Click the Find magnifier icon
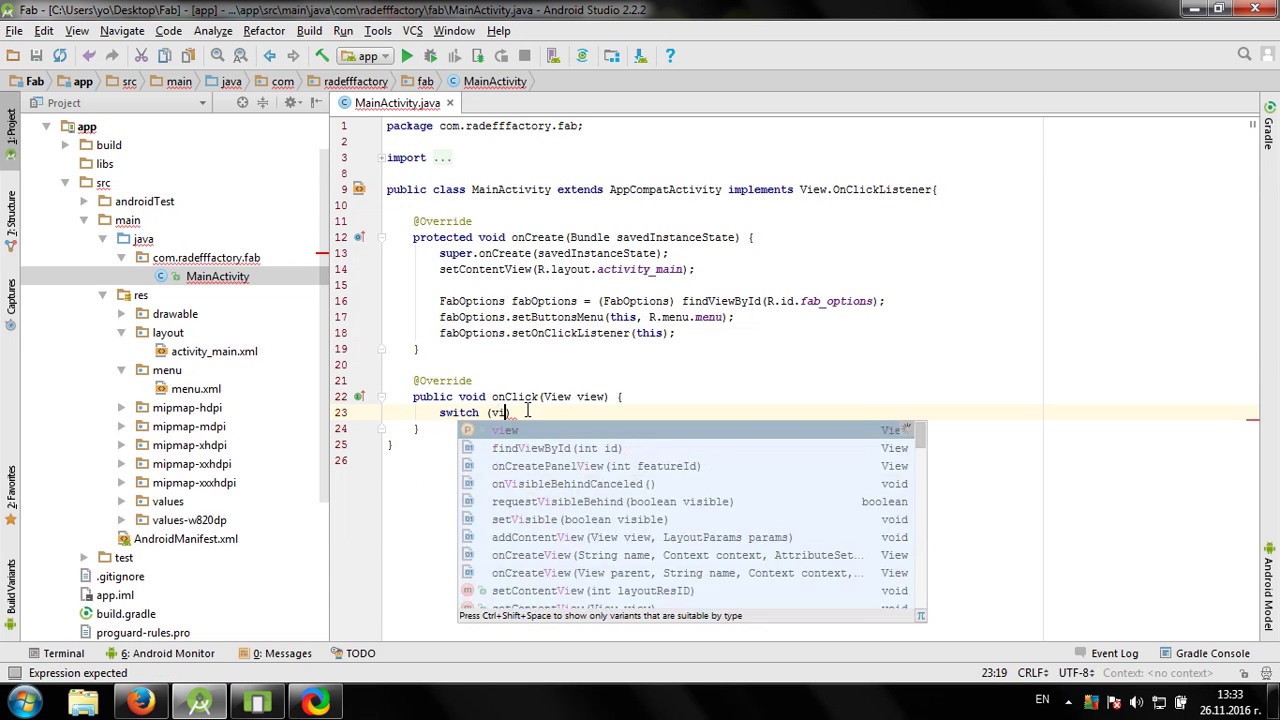The image size is (1280, 720). 217,56
